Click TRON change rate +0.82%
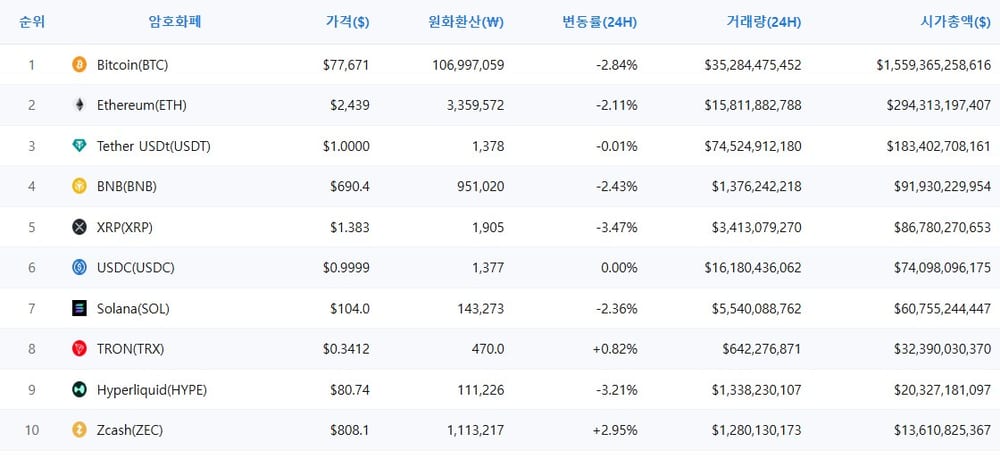The image size is (1000, 459). click(615, 349)
